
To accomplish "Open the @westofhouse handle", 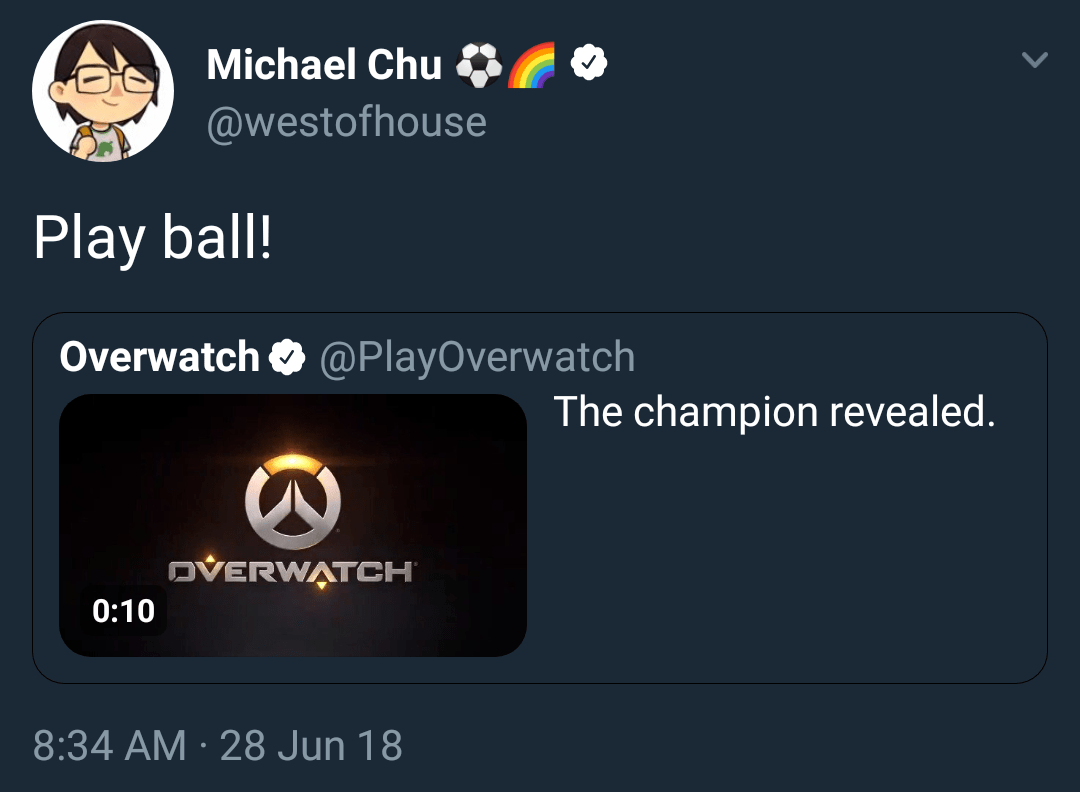I will (x=346, y=122).
